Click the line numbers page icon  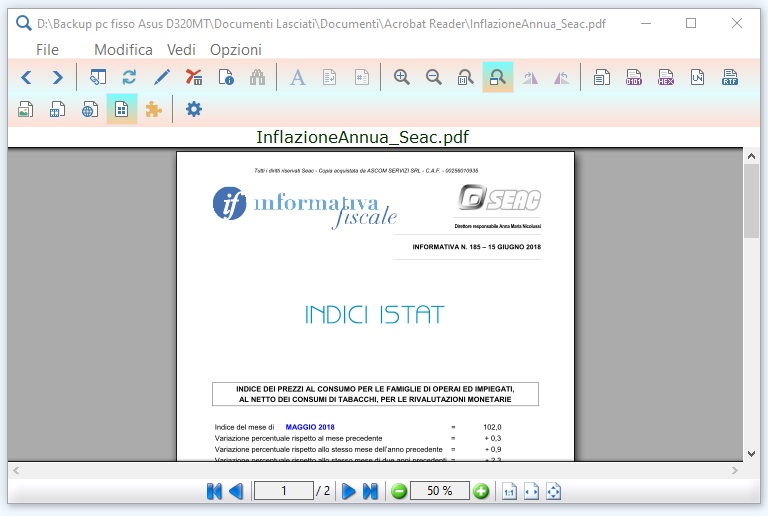(362, 77)
